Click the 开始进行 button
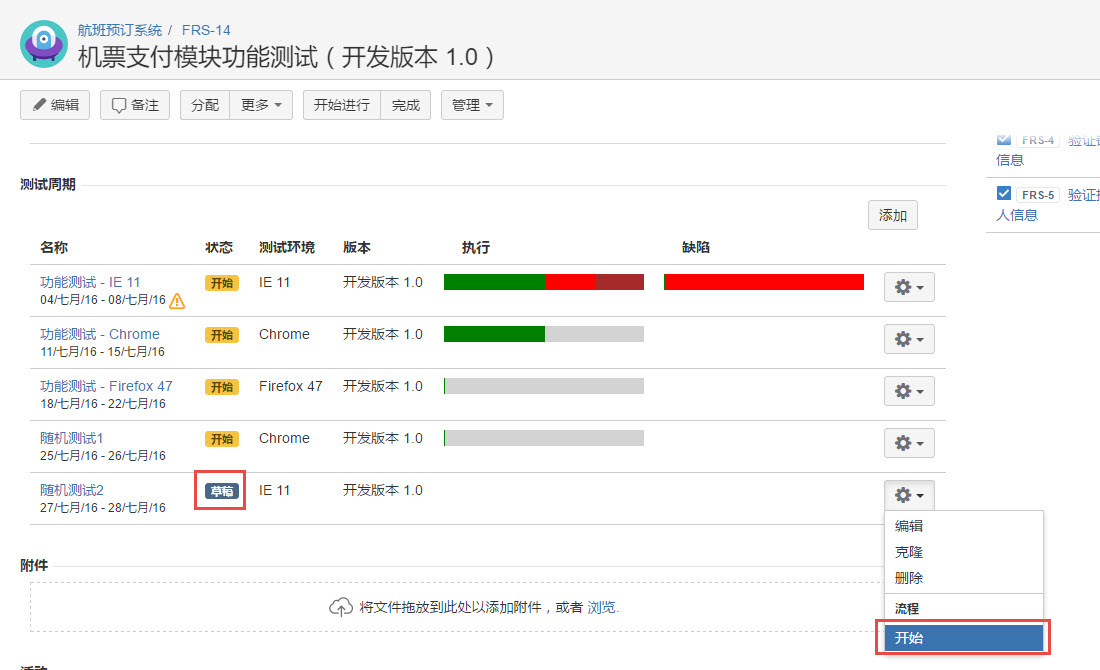Image resolution: width=1100 pixels, height=670 pixels. point(342,105)
